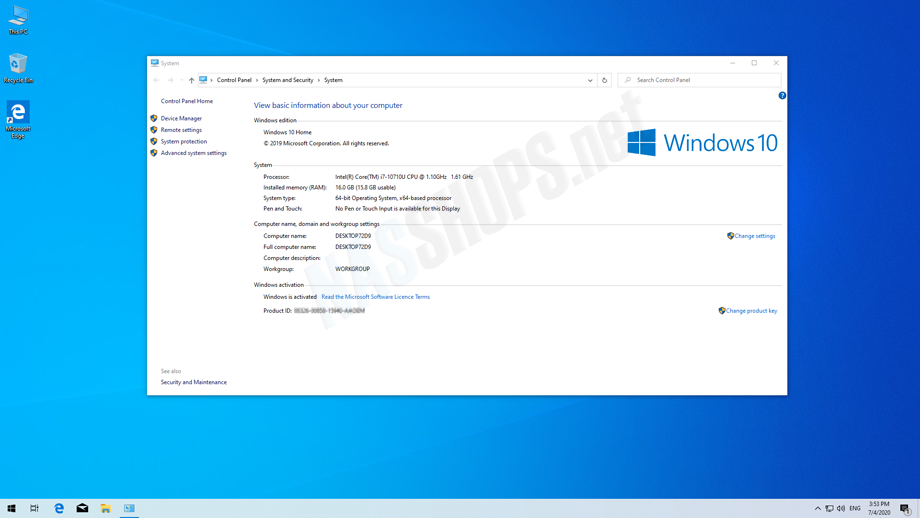Open the Action Center notifications icon
Image resolution: width=920 pixels, height=518 pixels.
tap(906, 509)
